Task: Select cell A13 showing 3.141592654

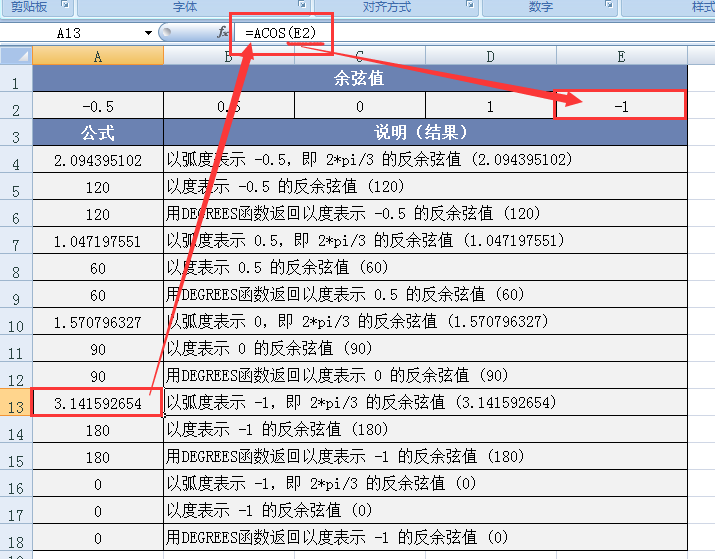Action: (98, 402)
